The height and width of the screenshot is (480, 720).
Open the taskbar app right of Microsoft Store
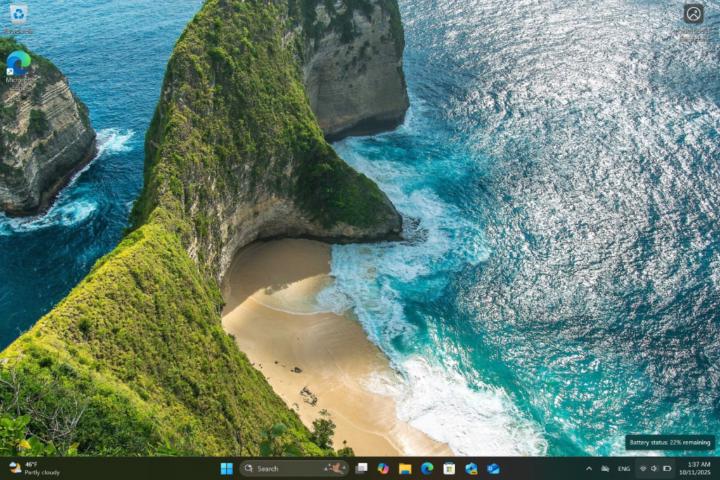tap(471, 468)
